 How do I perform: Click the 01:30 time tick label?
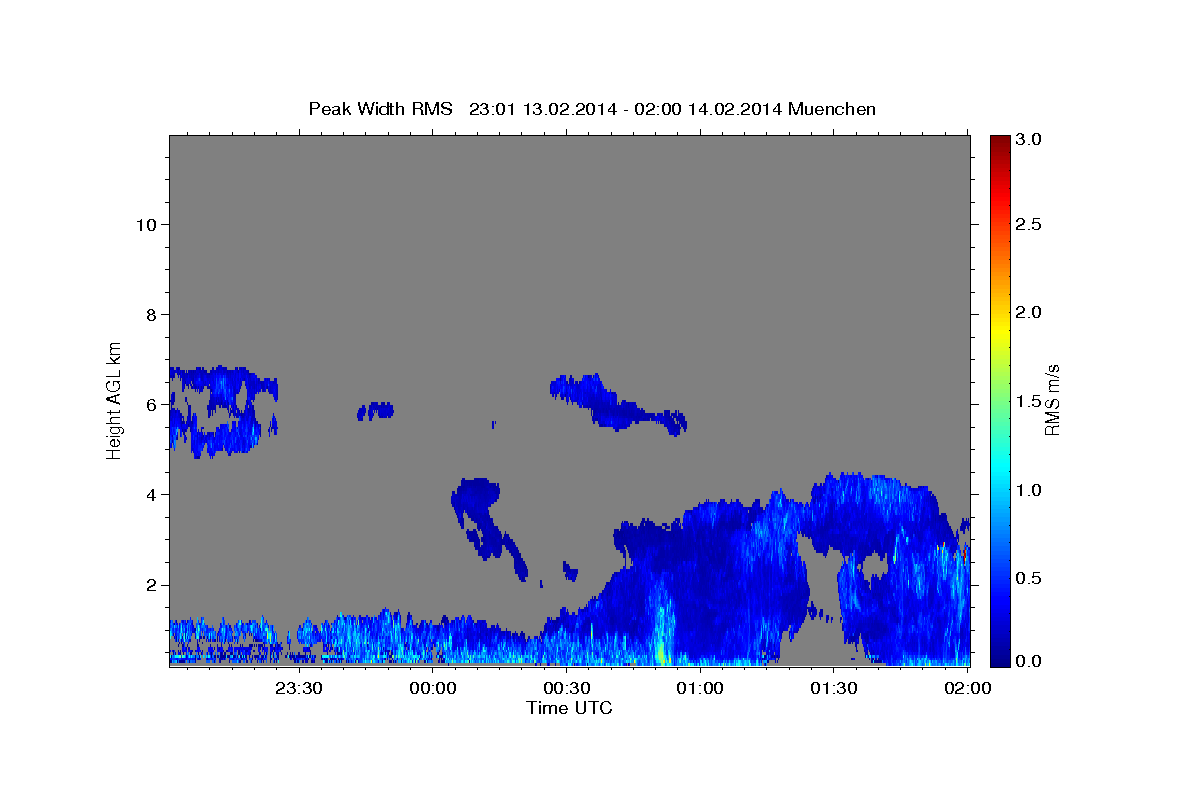[x=834, y=688]
